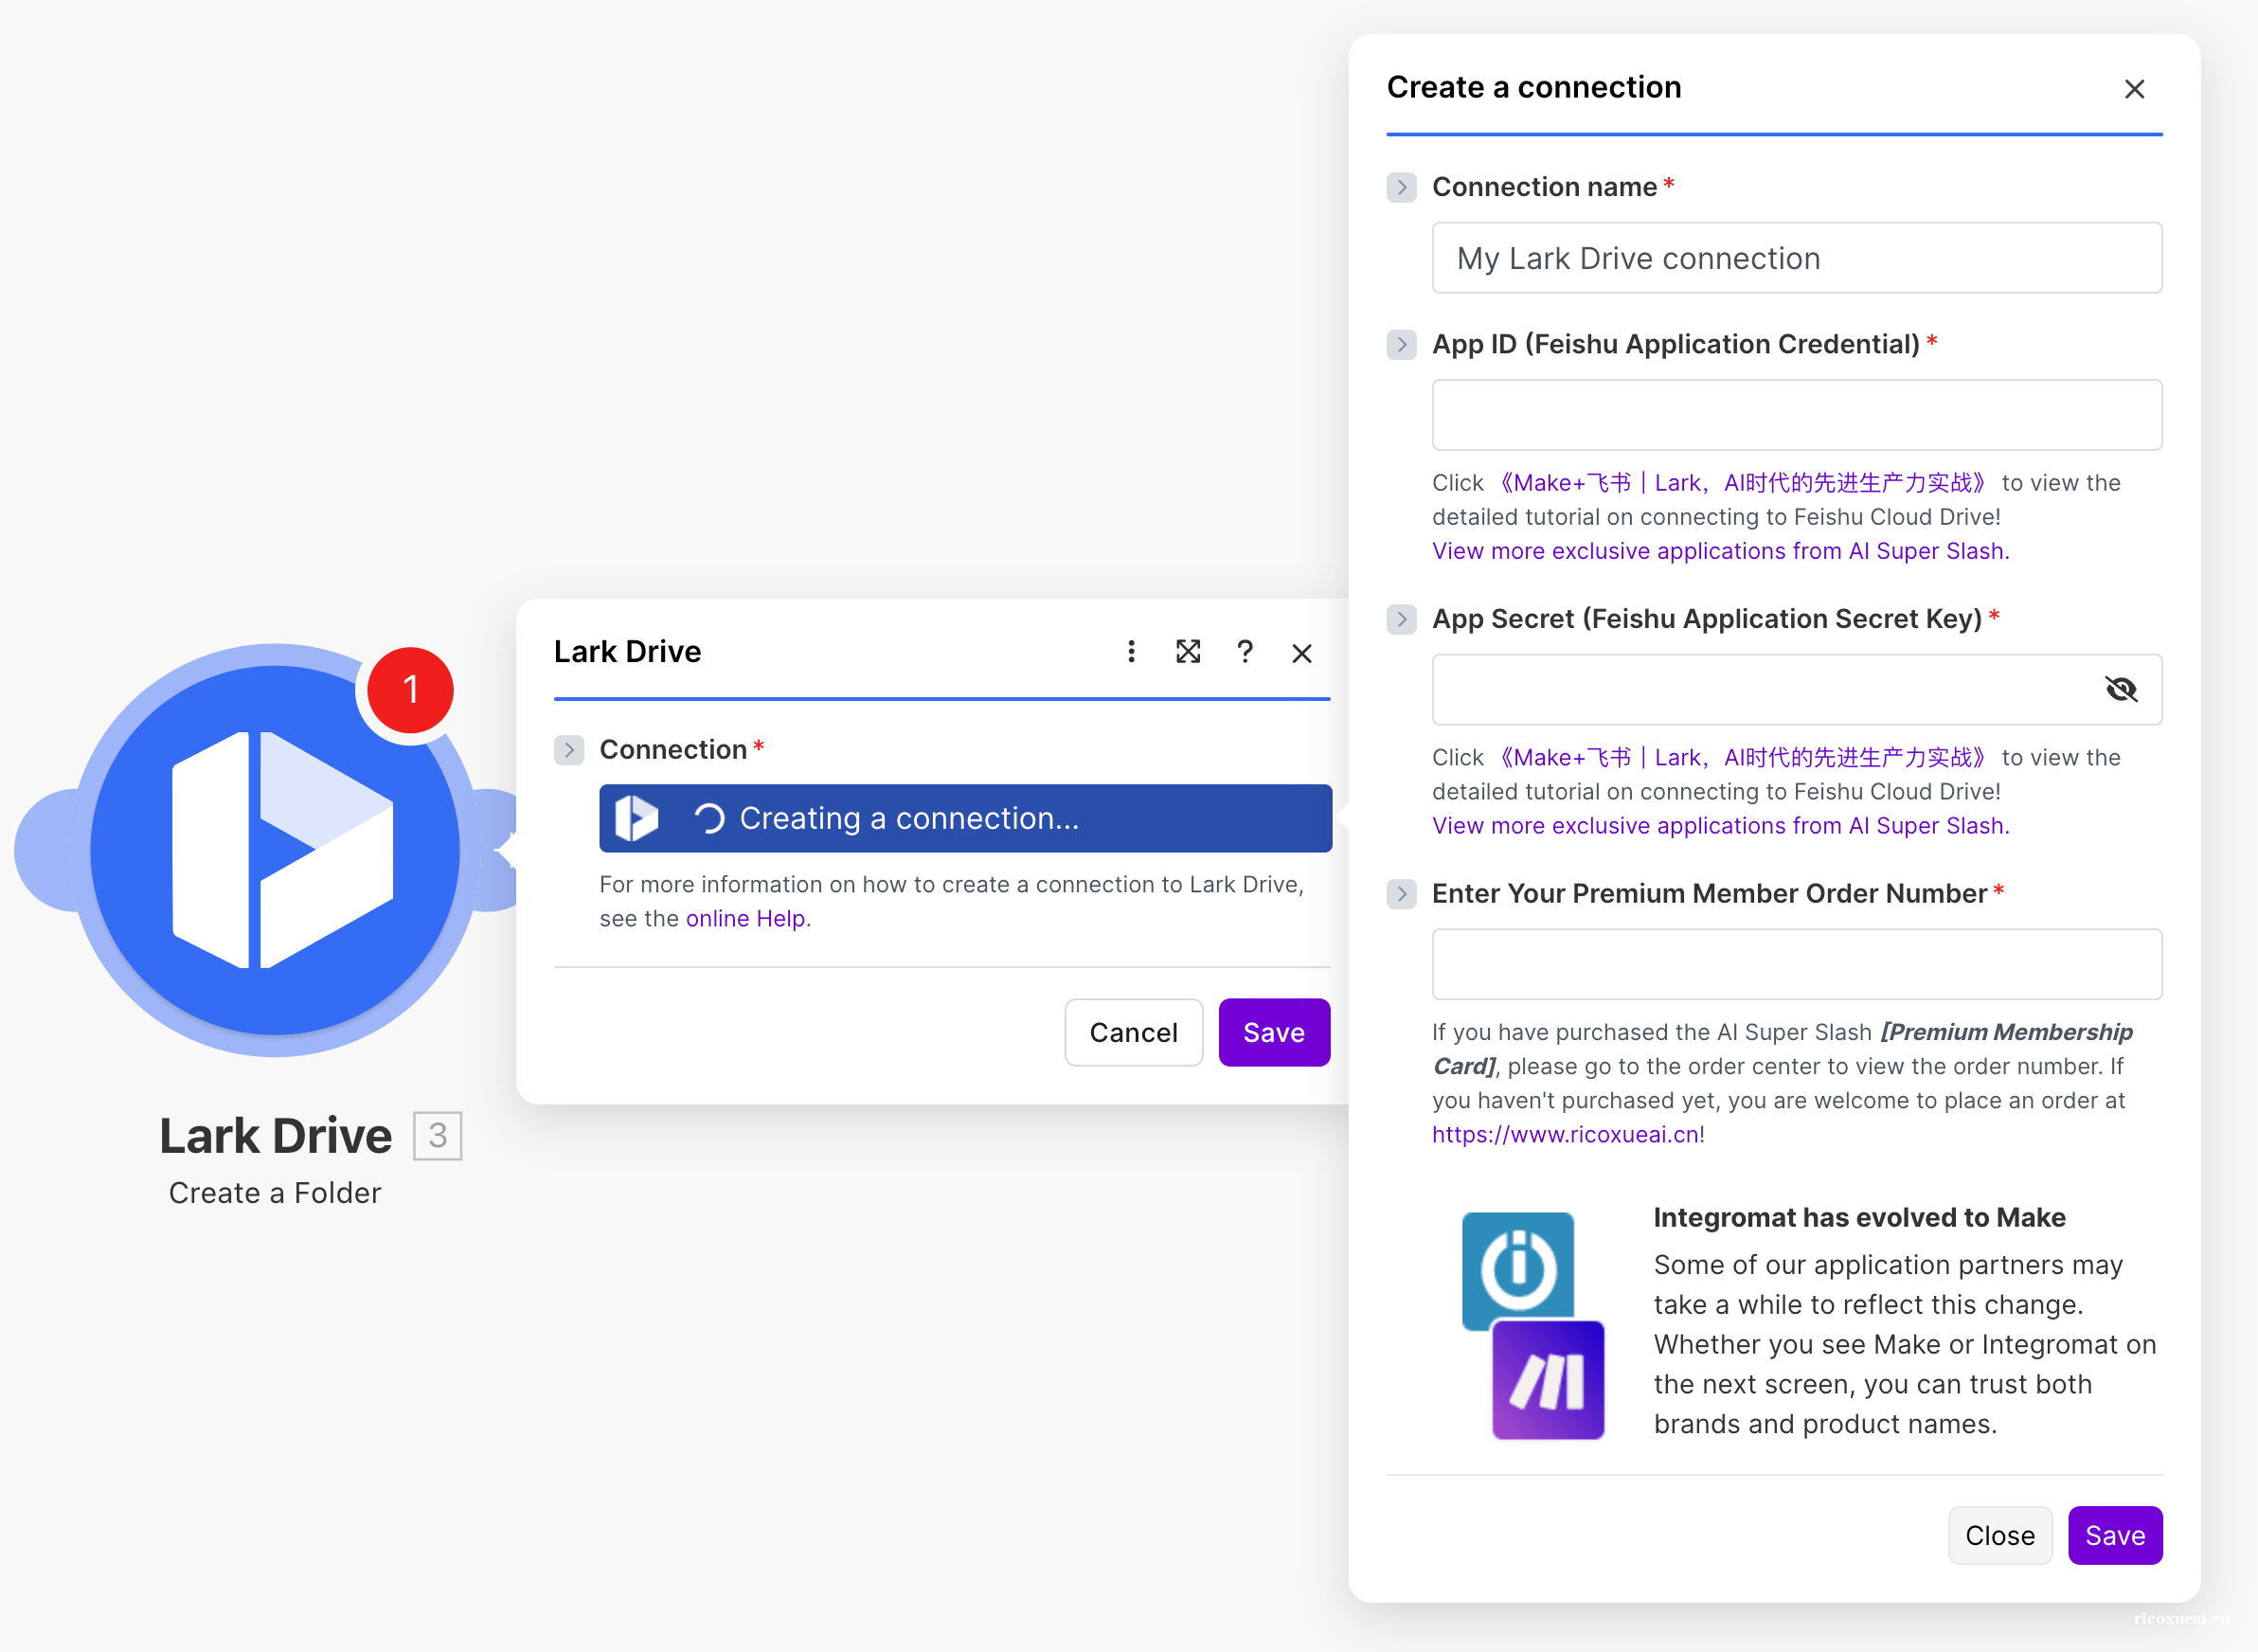Expand the App Secret field chevron
Image resolution: width=2258 pixels, height=1652 pixels.
click(1401, 619)
